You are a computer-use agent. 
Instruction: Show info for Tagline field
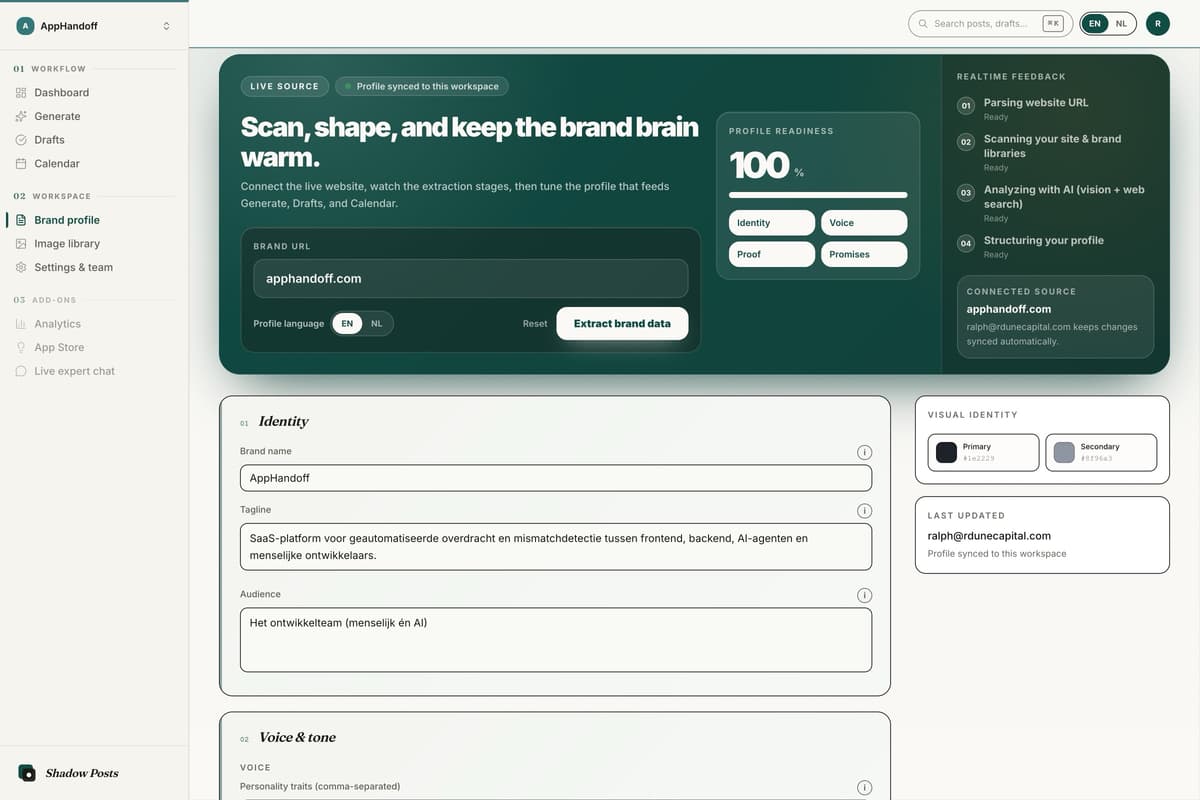coord(865,511)
